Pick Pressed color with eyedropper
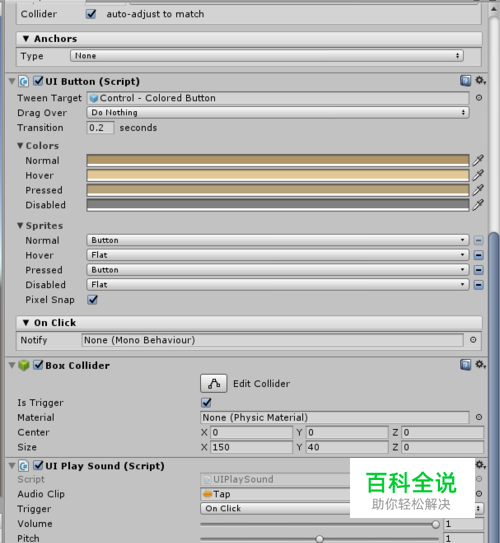 coord(478,190)
